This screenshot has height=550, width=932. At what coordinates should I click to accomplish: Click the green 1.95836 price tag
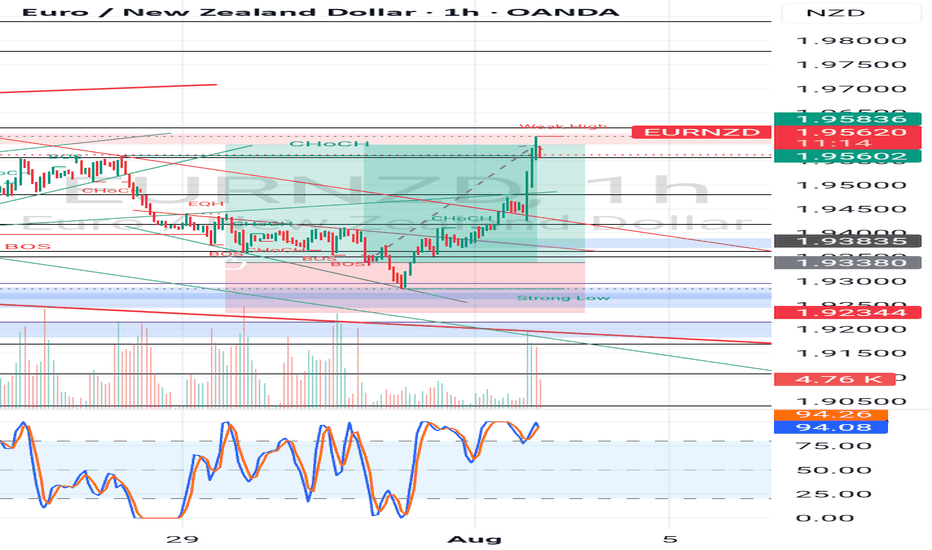click(848, 119)
